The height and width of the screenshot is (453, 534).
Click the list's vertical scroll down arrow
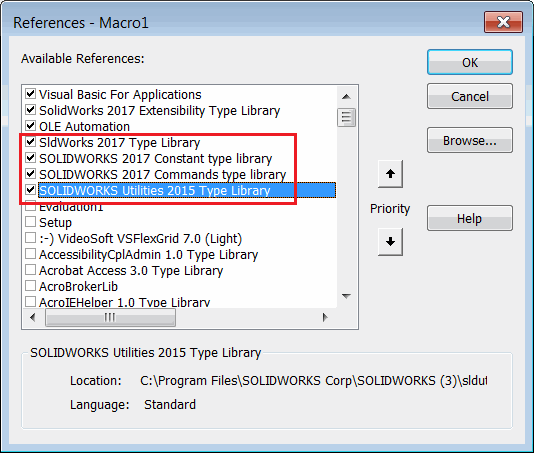(x=346, y=296)
